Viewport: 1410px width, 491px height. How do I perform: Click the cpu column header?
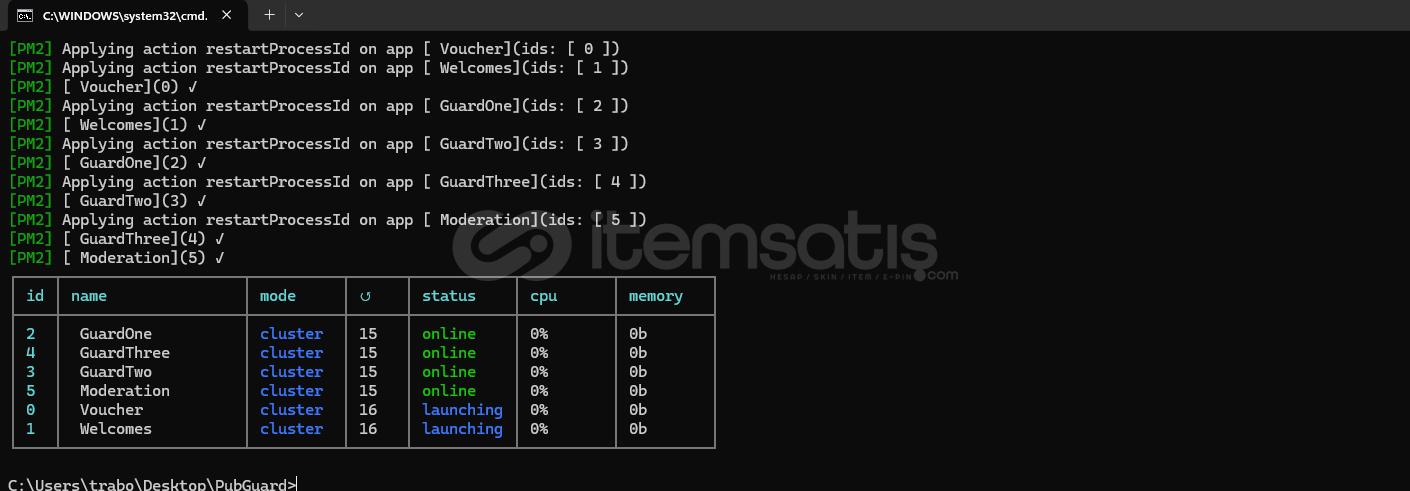coord(544,296)
